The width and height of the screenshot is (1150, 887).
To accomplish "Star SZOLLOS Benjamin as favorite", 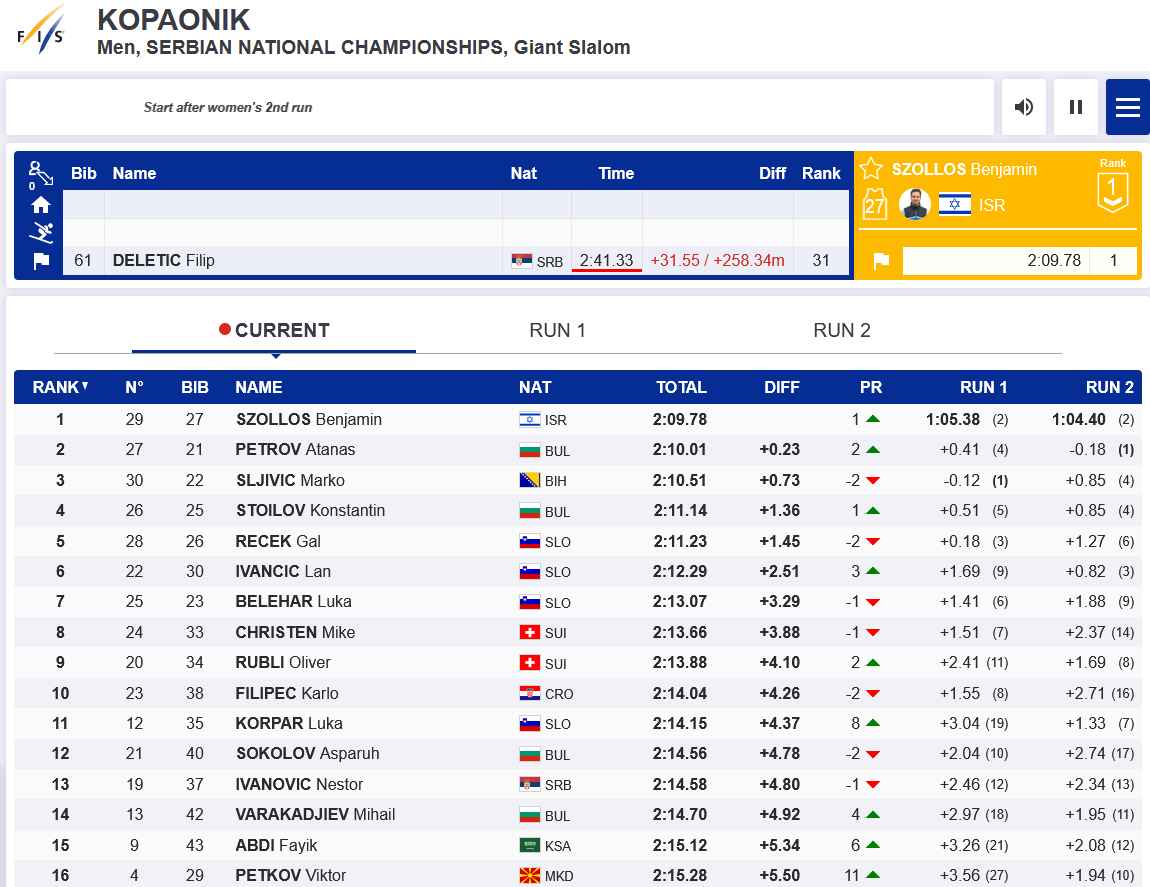I will point(871,169).
